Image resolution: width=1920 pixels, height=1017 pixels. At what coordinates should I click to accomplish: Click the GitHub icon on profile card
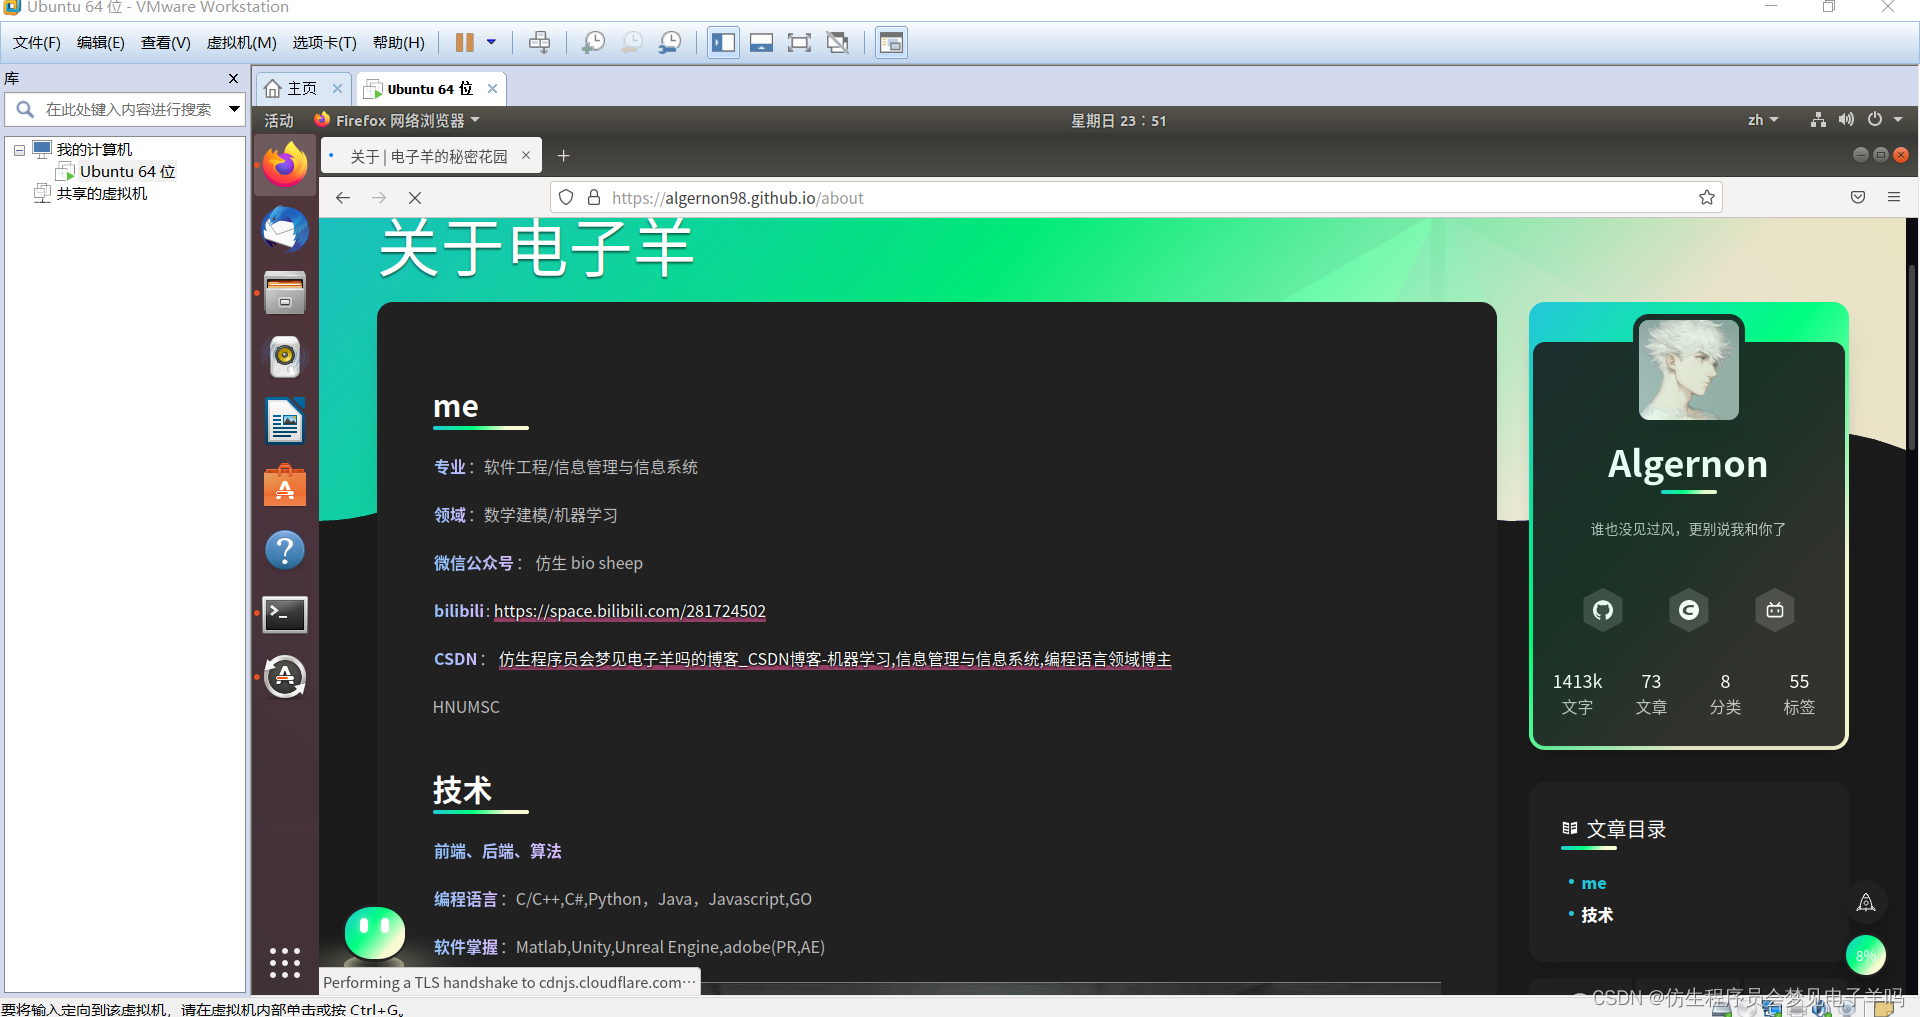(1603, 610)
